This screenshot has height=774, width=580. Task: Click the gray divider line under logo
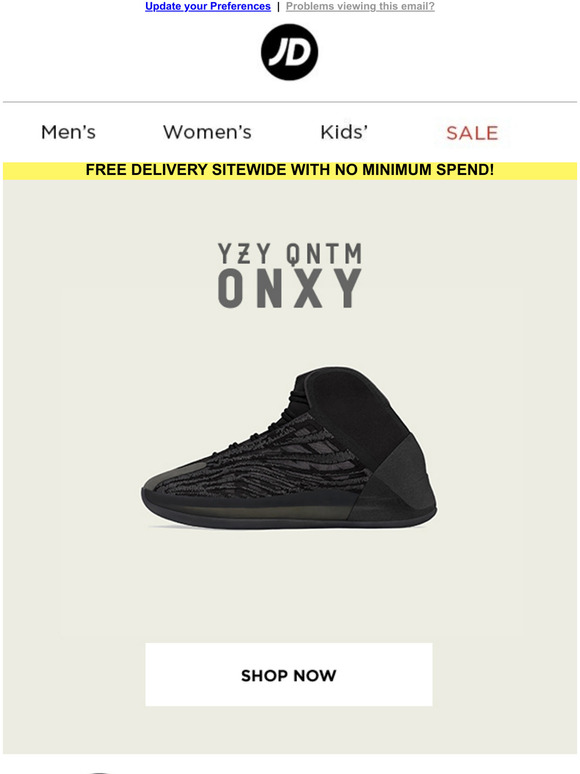click(x=290, y=102)
